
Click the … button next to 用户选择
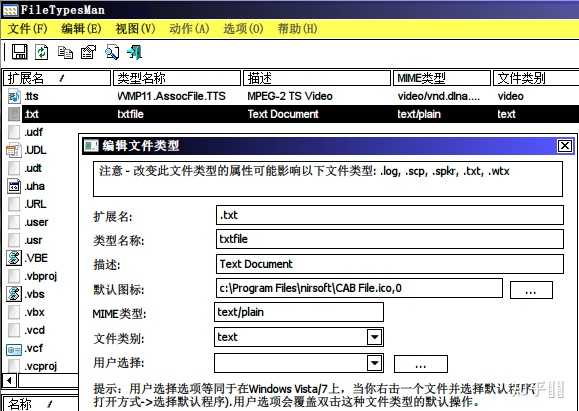point(421,364)
